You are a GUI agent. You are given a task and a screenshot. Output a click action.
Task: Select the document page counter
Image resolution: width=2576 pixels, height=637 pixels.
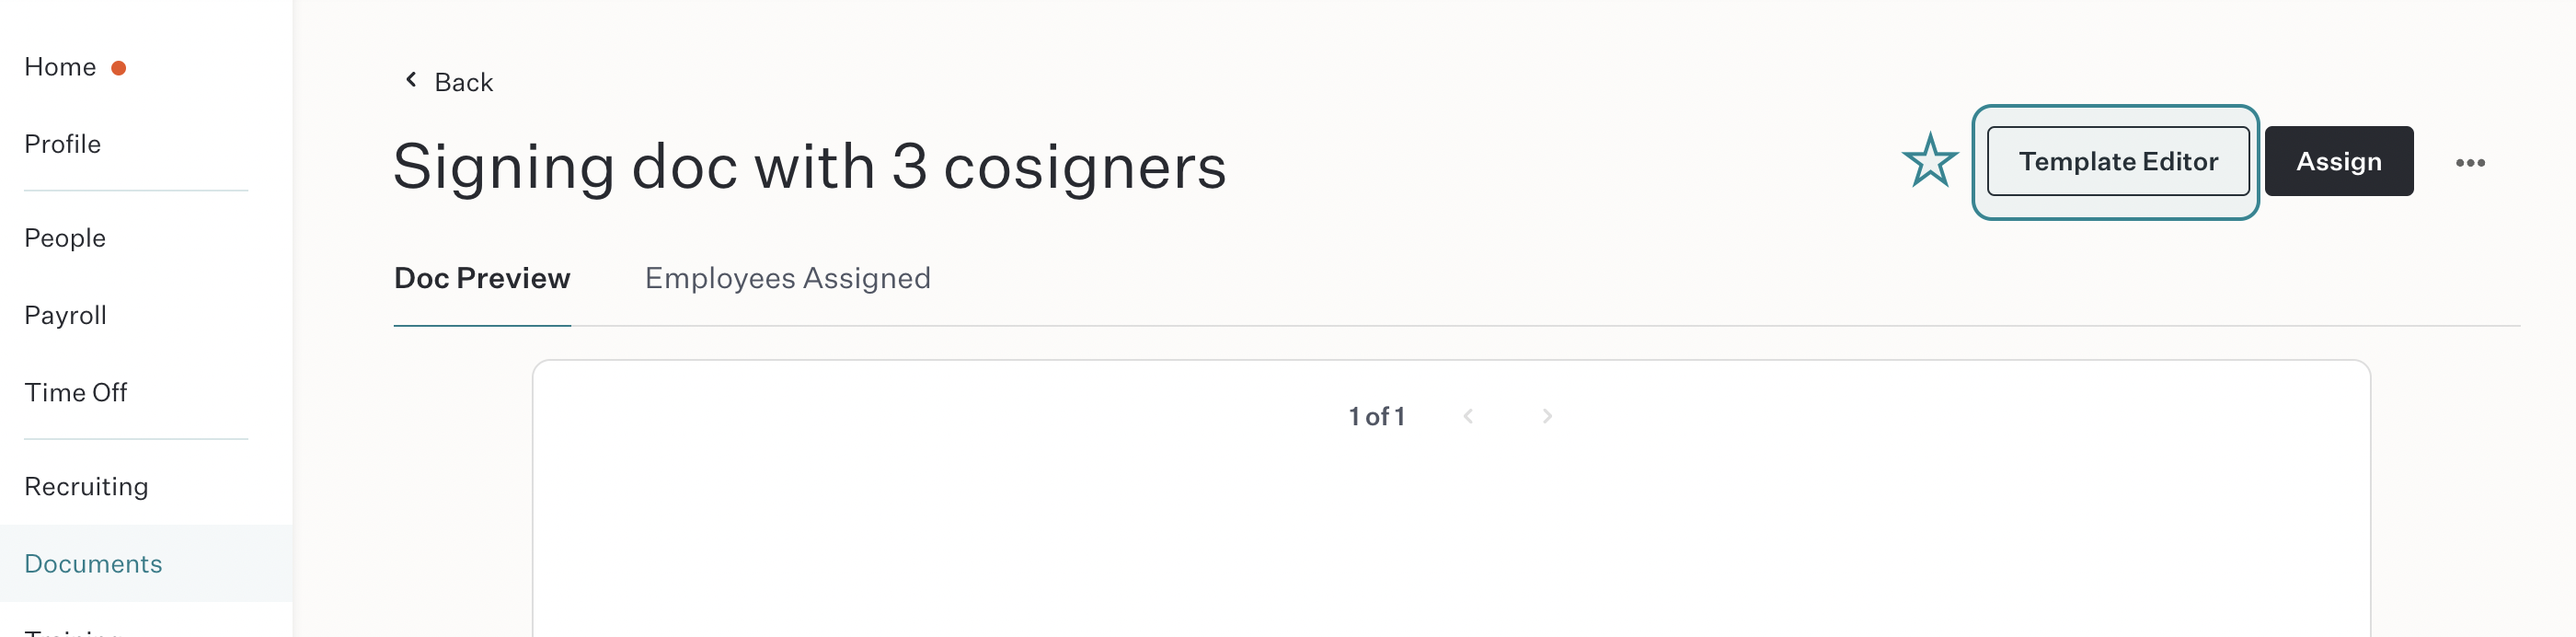pos(1375,415)
